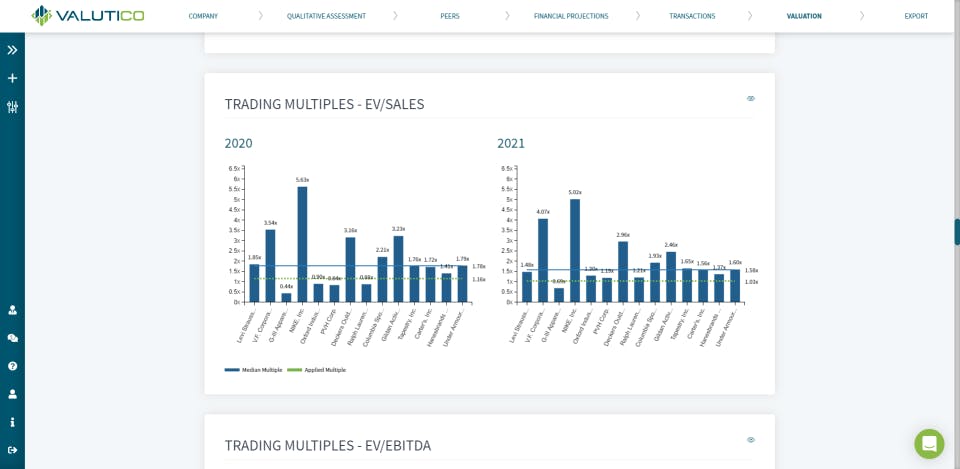This screenshot has width=960, height=469.
Task: Toggle visibility of EV/EBITDA section
Action: coord(751,440)
